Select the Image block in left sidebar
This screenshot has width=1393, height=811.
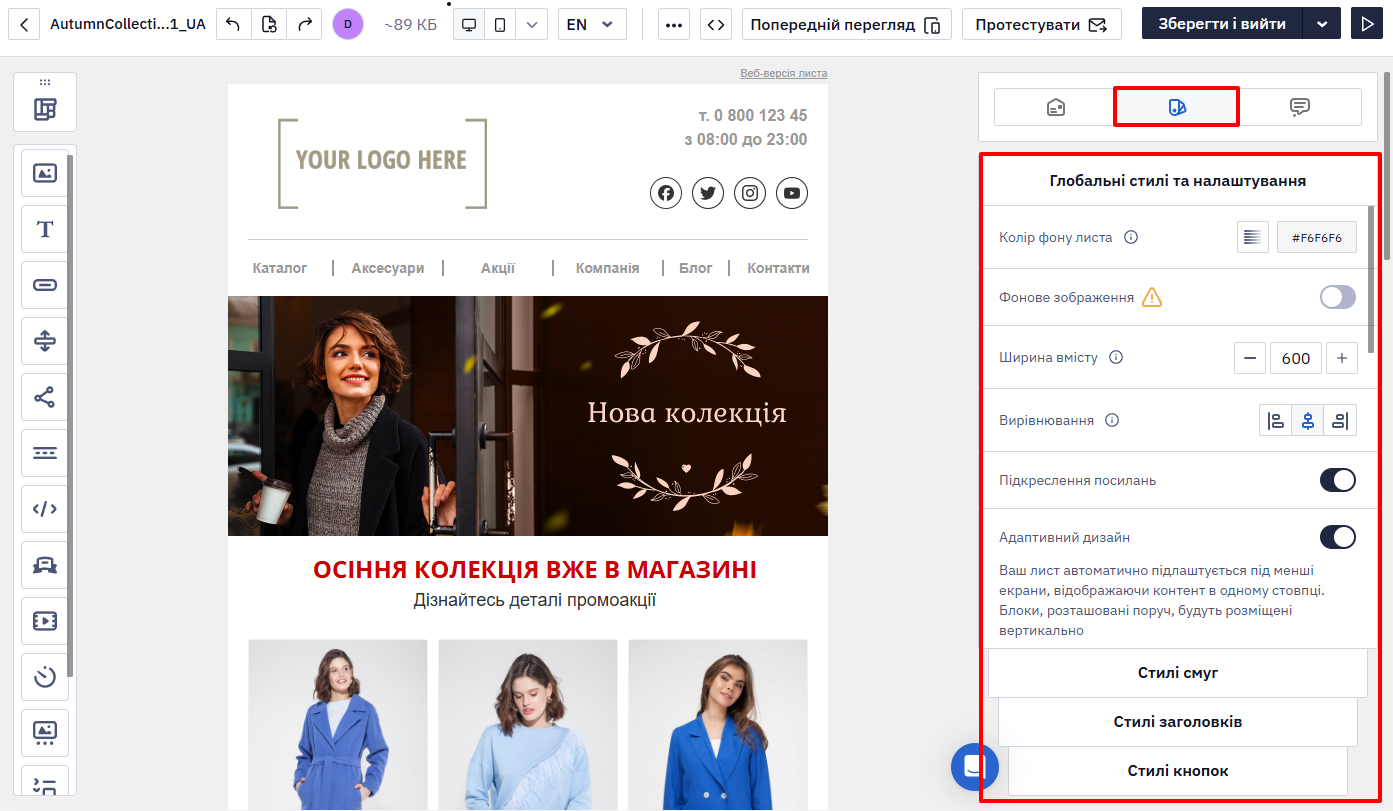tap(45, 173)
